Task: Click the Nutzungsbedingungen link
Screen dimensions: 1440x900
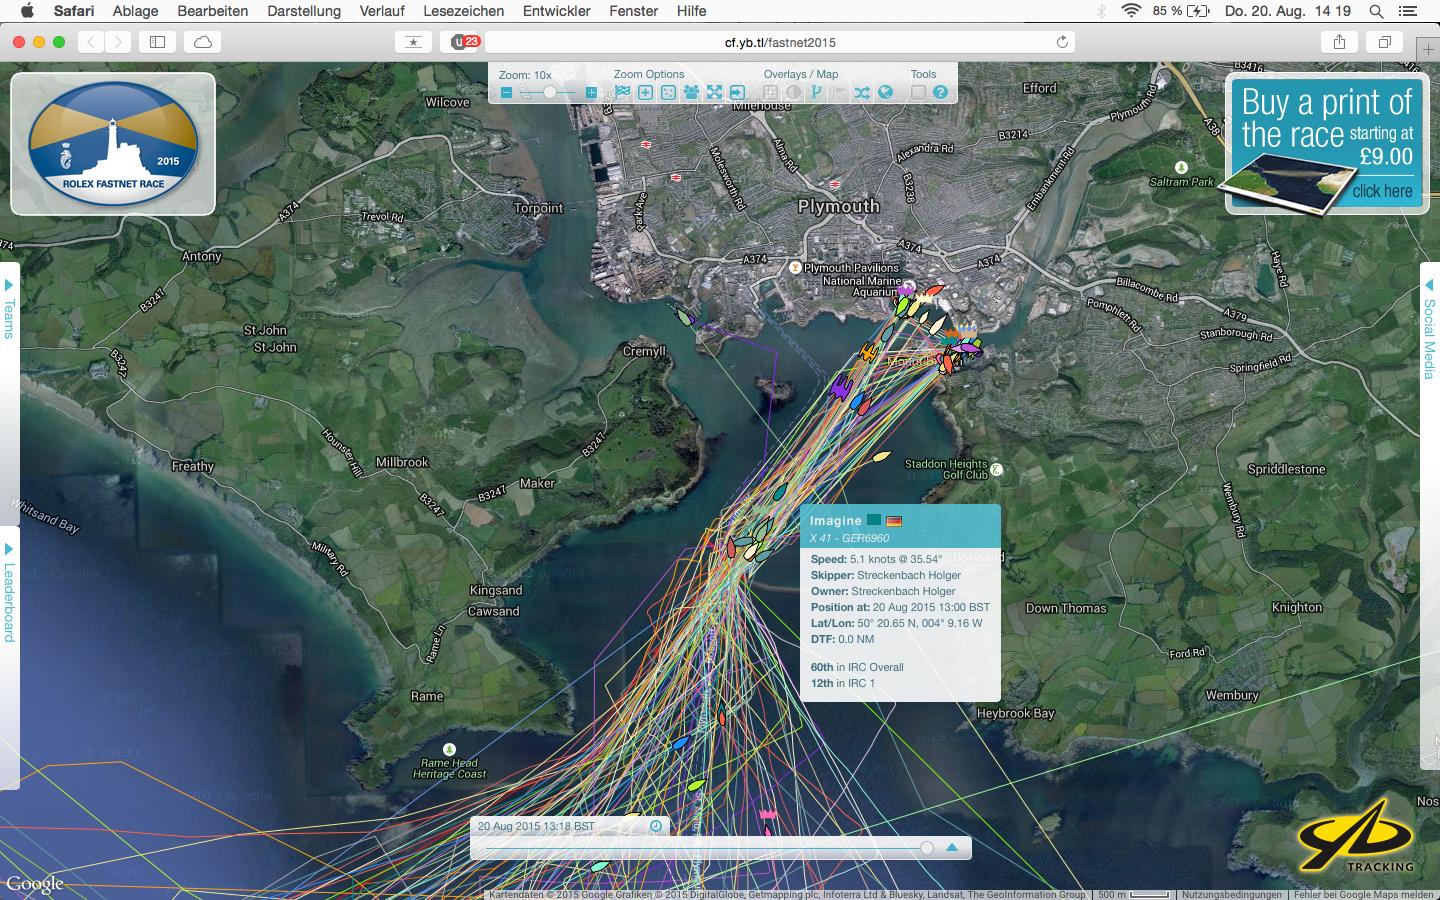Action: coord(1231,894)
